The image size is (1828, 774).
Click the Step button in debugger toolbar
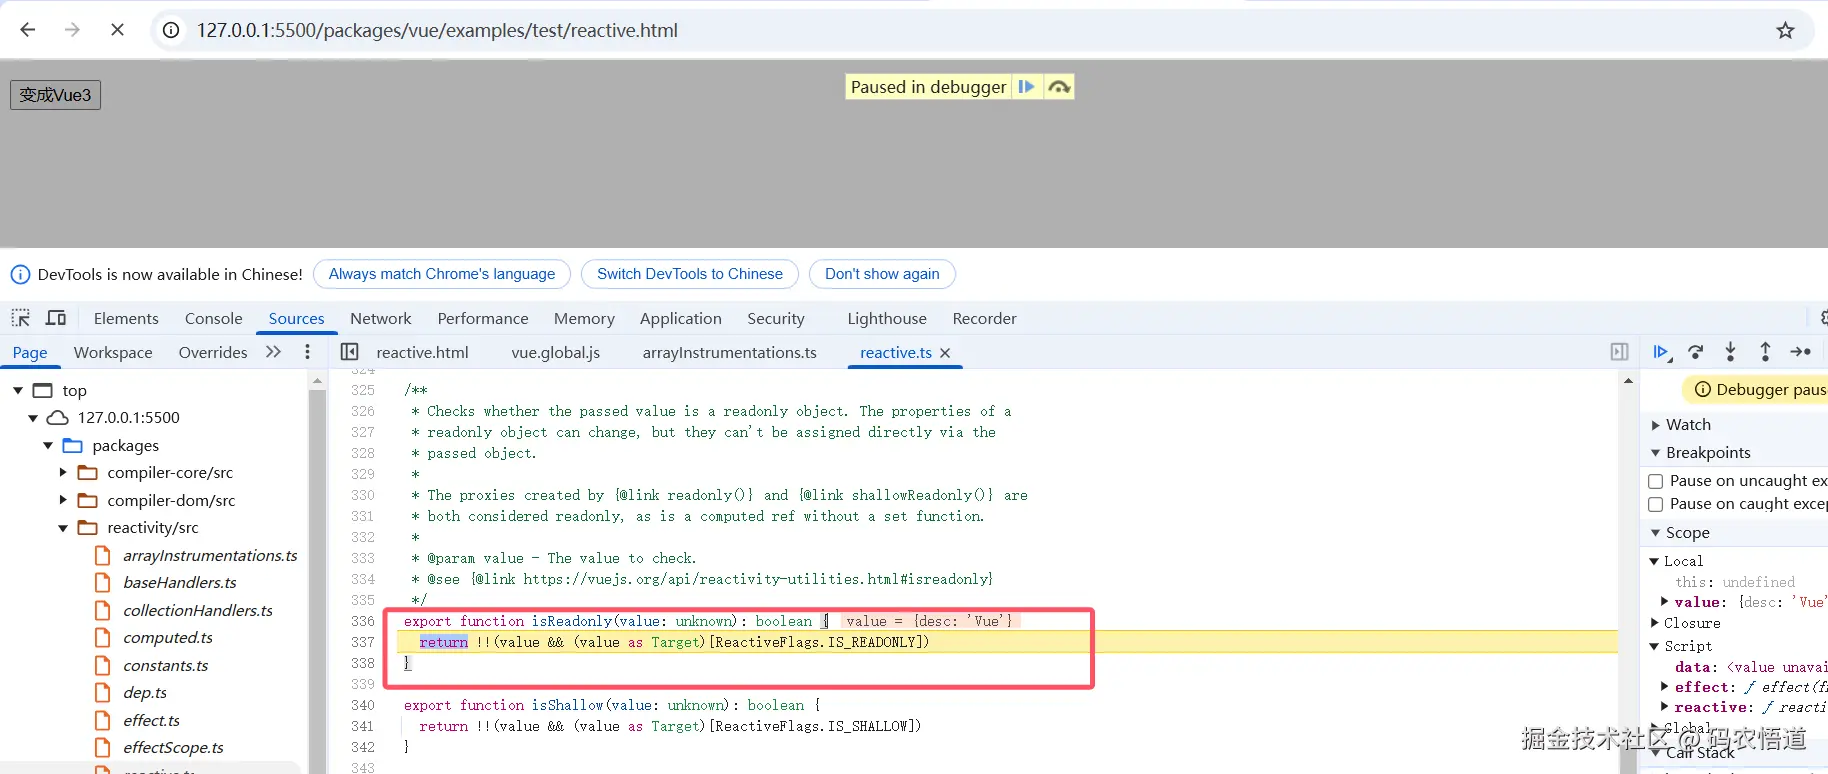(x=1801, y=352)
